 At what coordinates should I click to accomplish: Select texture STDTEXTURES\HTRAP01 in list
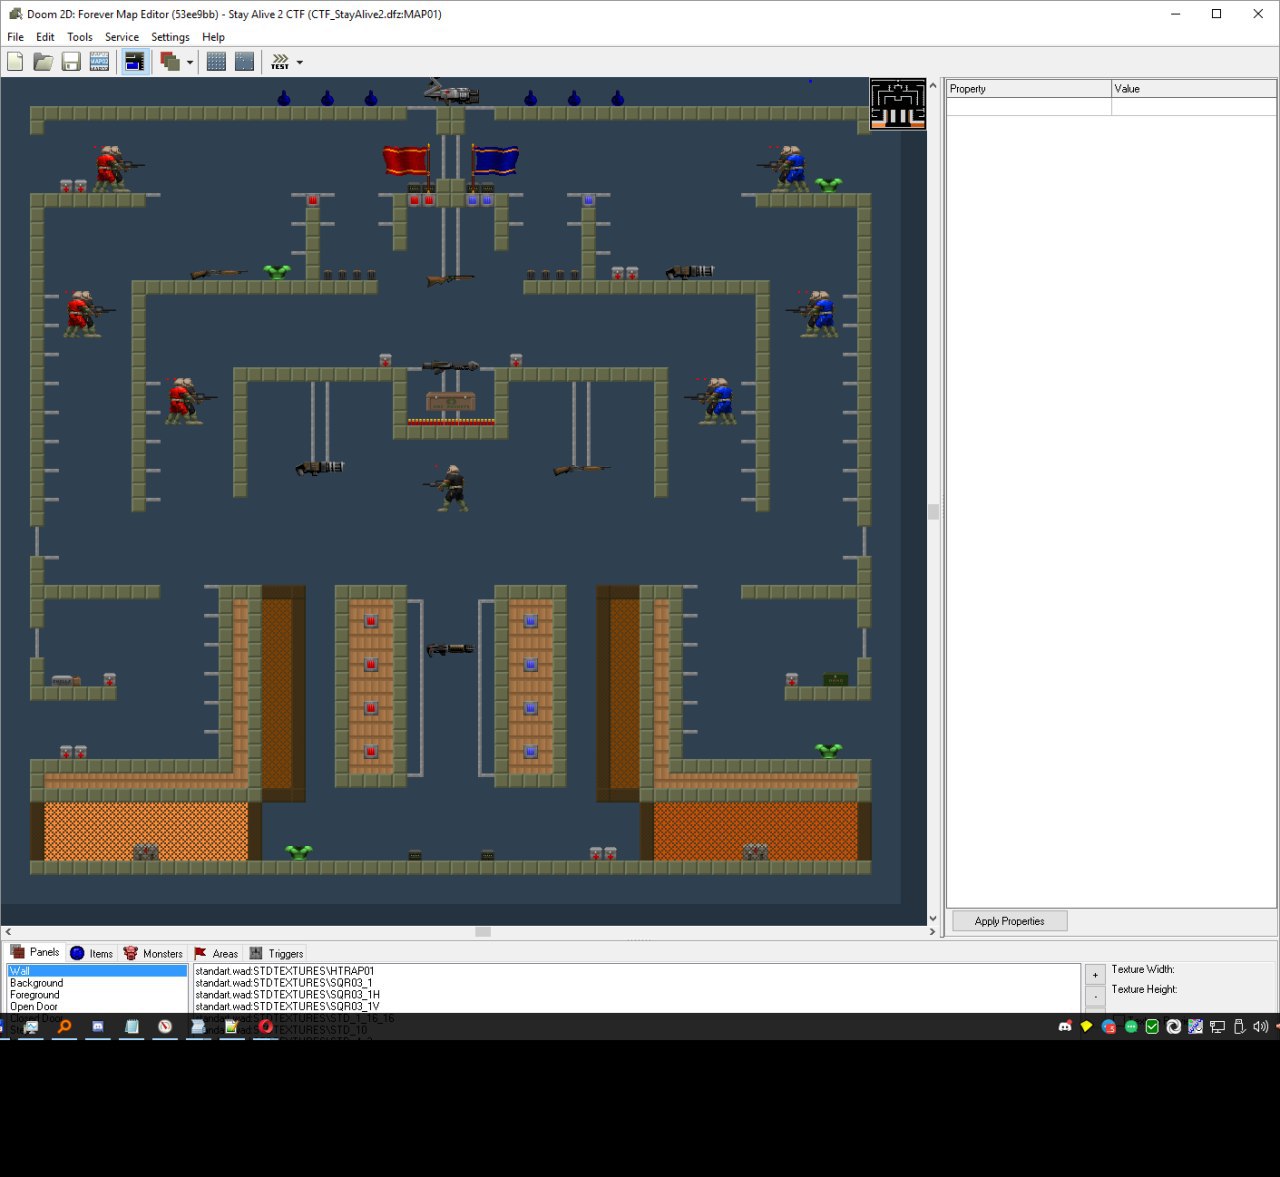[x=636, y=971]
